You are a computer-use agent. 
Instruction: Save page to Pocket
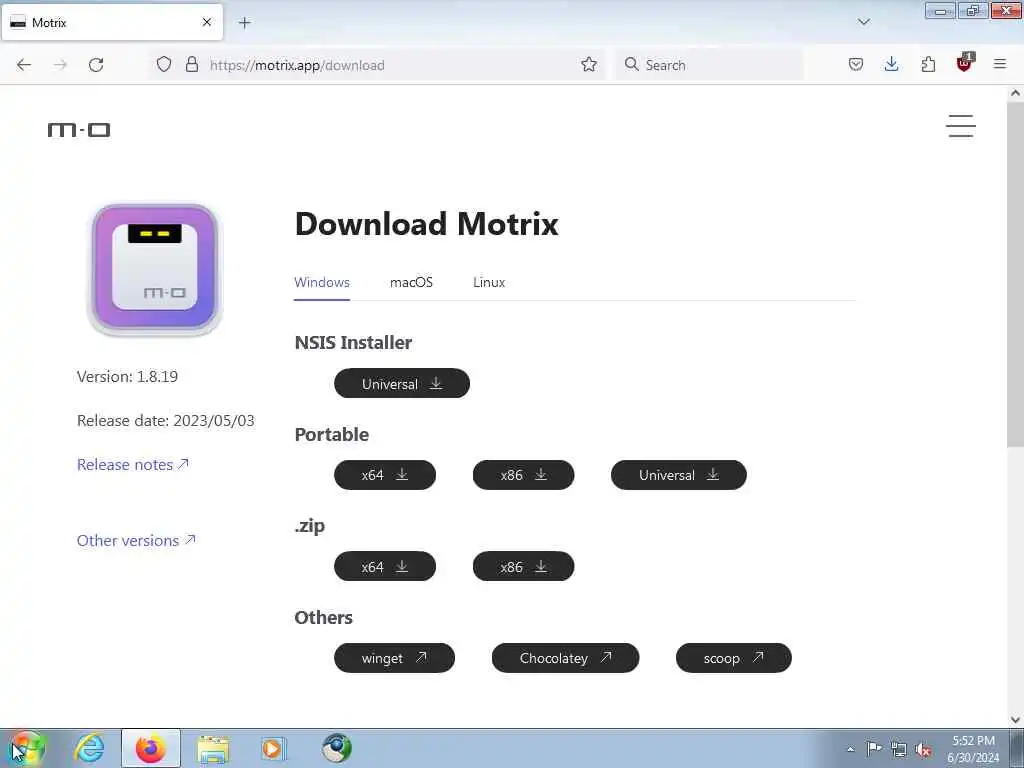856,64
